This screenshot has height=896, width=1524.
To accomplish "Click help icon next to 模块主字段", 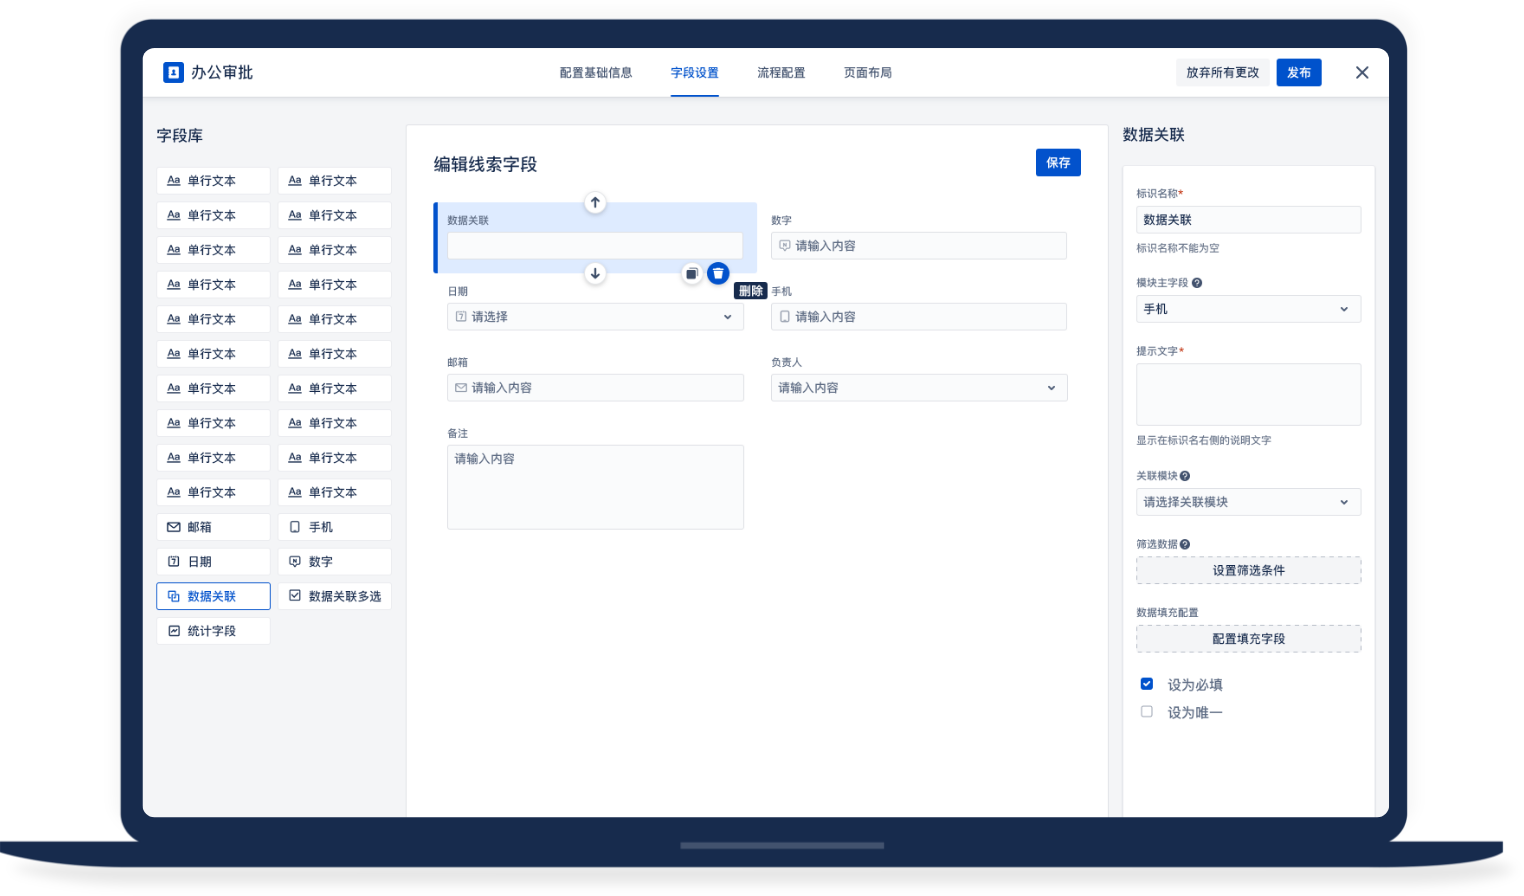I will click(x=1197, y=283).
